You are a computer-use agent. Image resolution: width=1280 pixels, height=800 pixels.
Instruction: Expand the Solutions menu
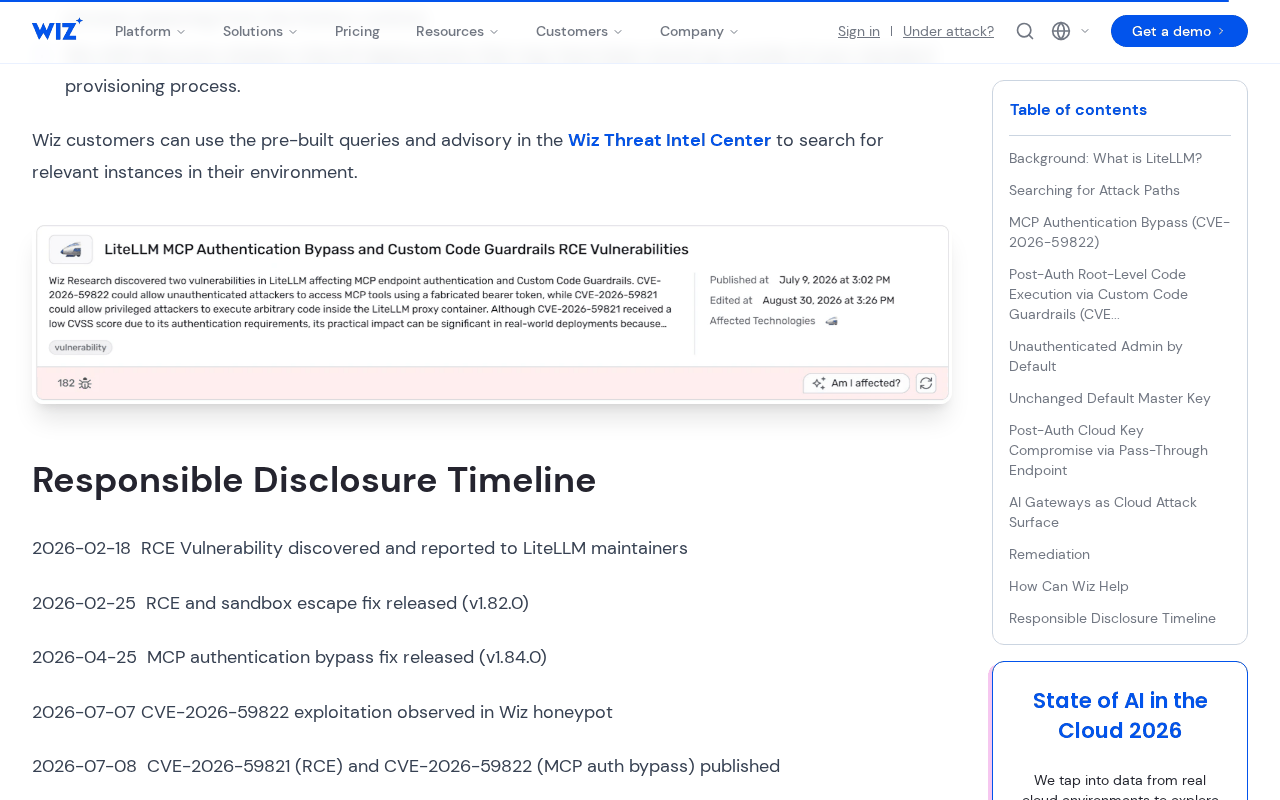pos(260,31)
